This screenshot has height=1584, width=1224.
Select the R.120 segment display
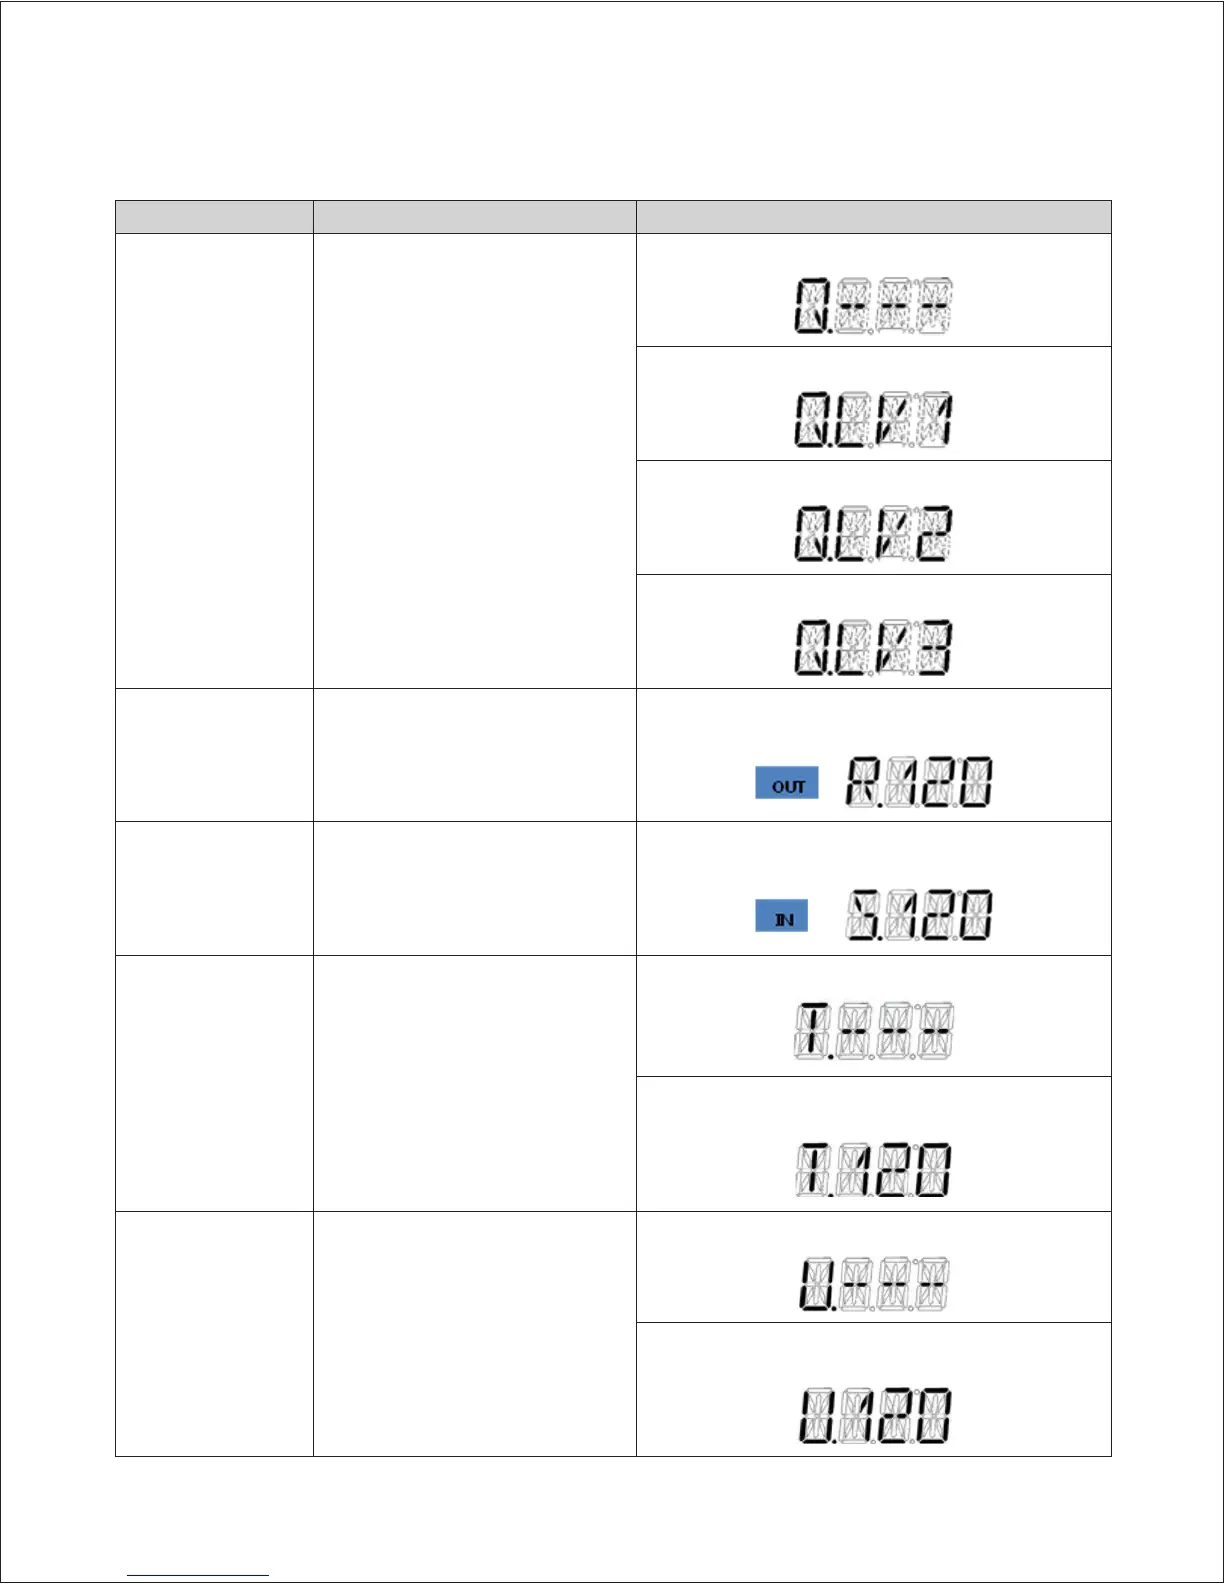(919, 782)
